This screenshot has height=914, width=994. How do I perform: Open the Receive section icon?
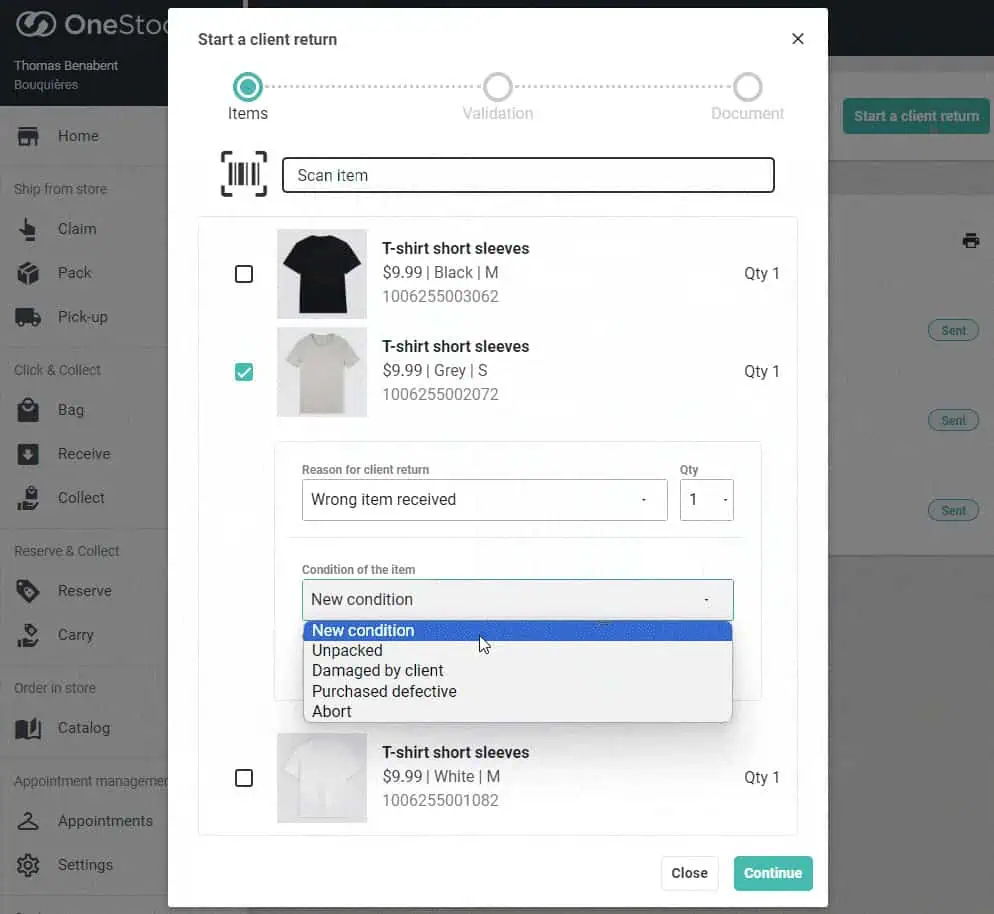[x=27, y=454]
